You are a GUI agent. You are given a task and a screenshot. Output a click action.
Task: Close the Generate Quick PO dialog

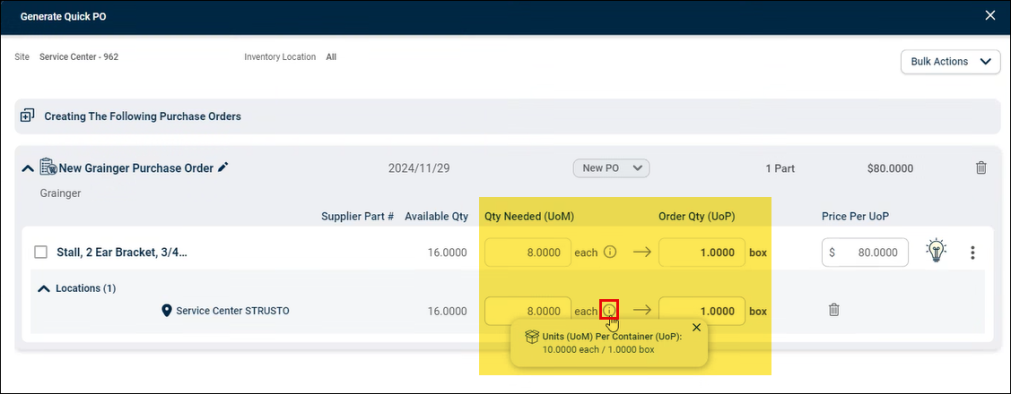pyautogui.click(x=990, y=15)
